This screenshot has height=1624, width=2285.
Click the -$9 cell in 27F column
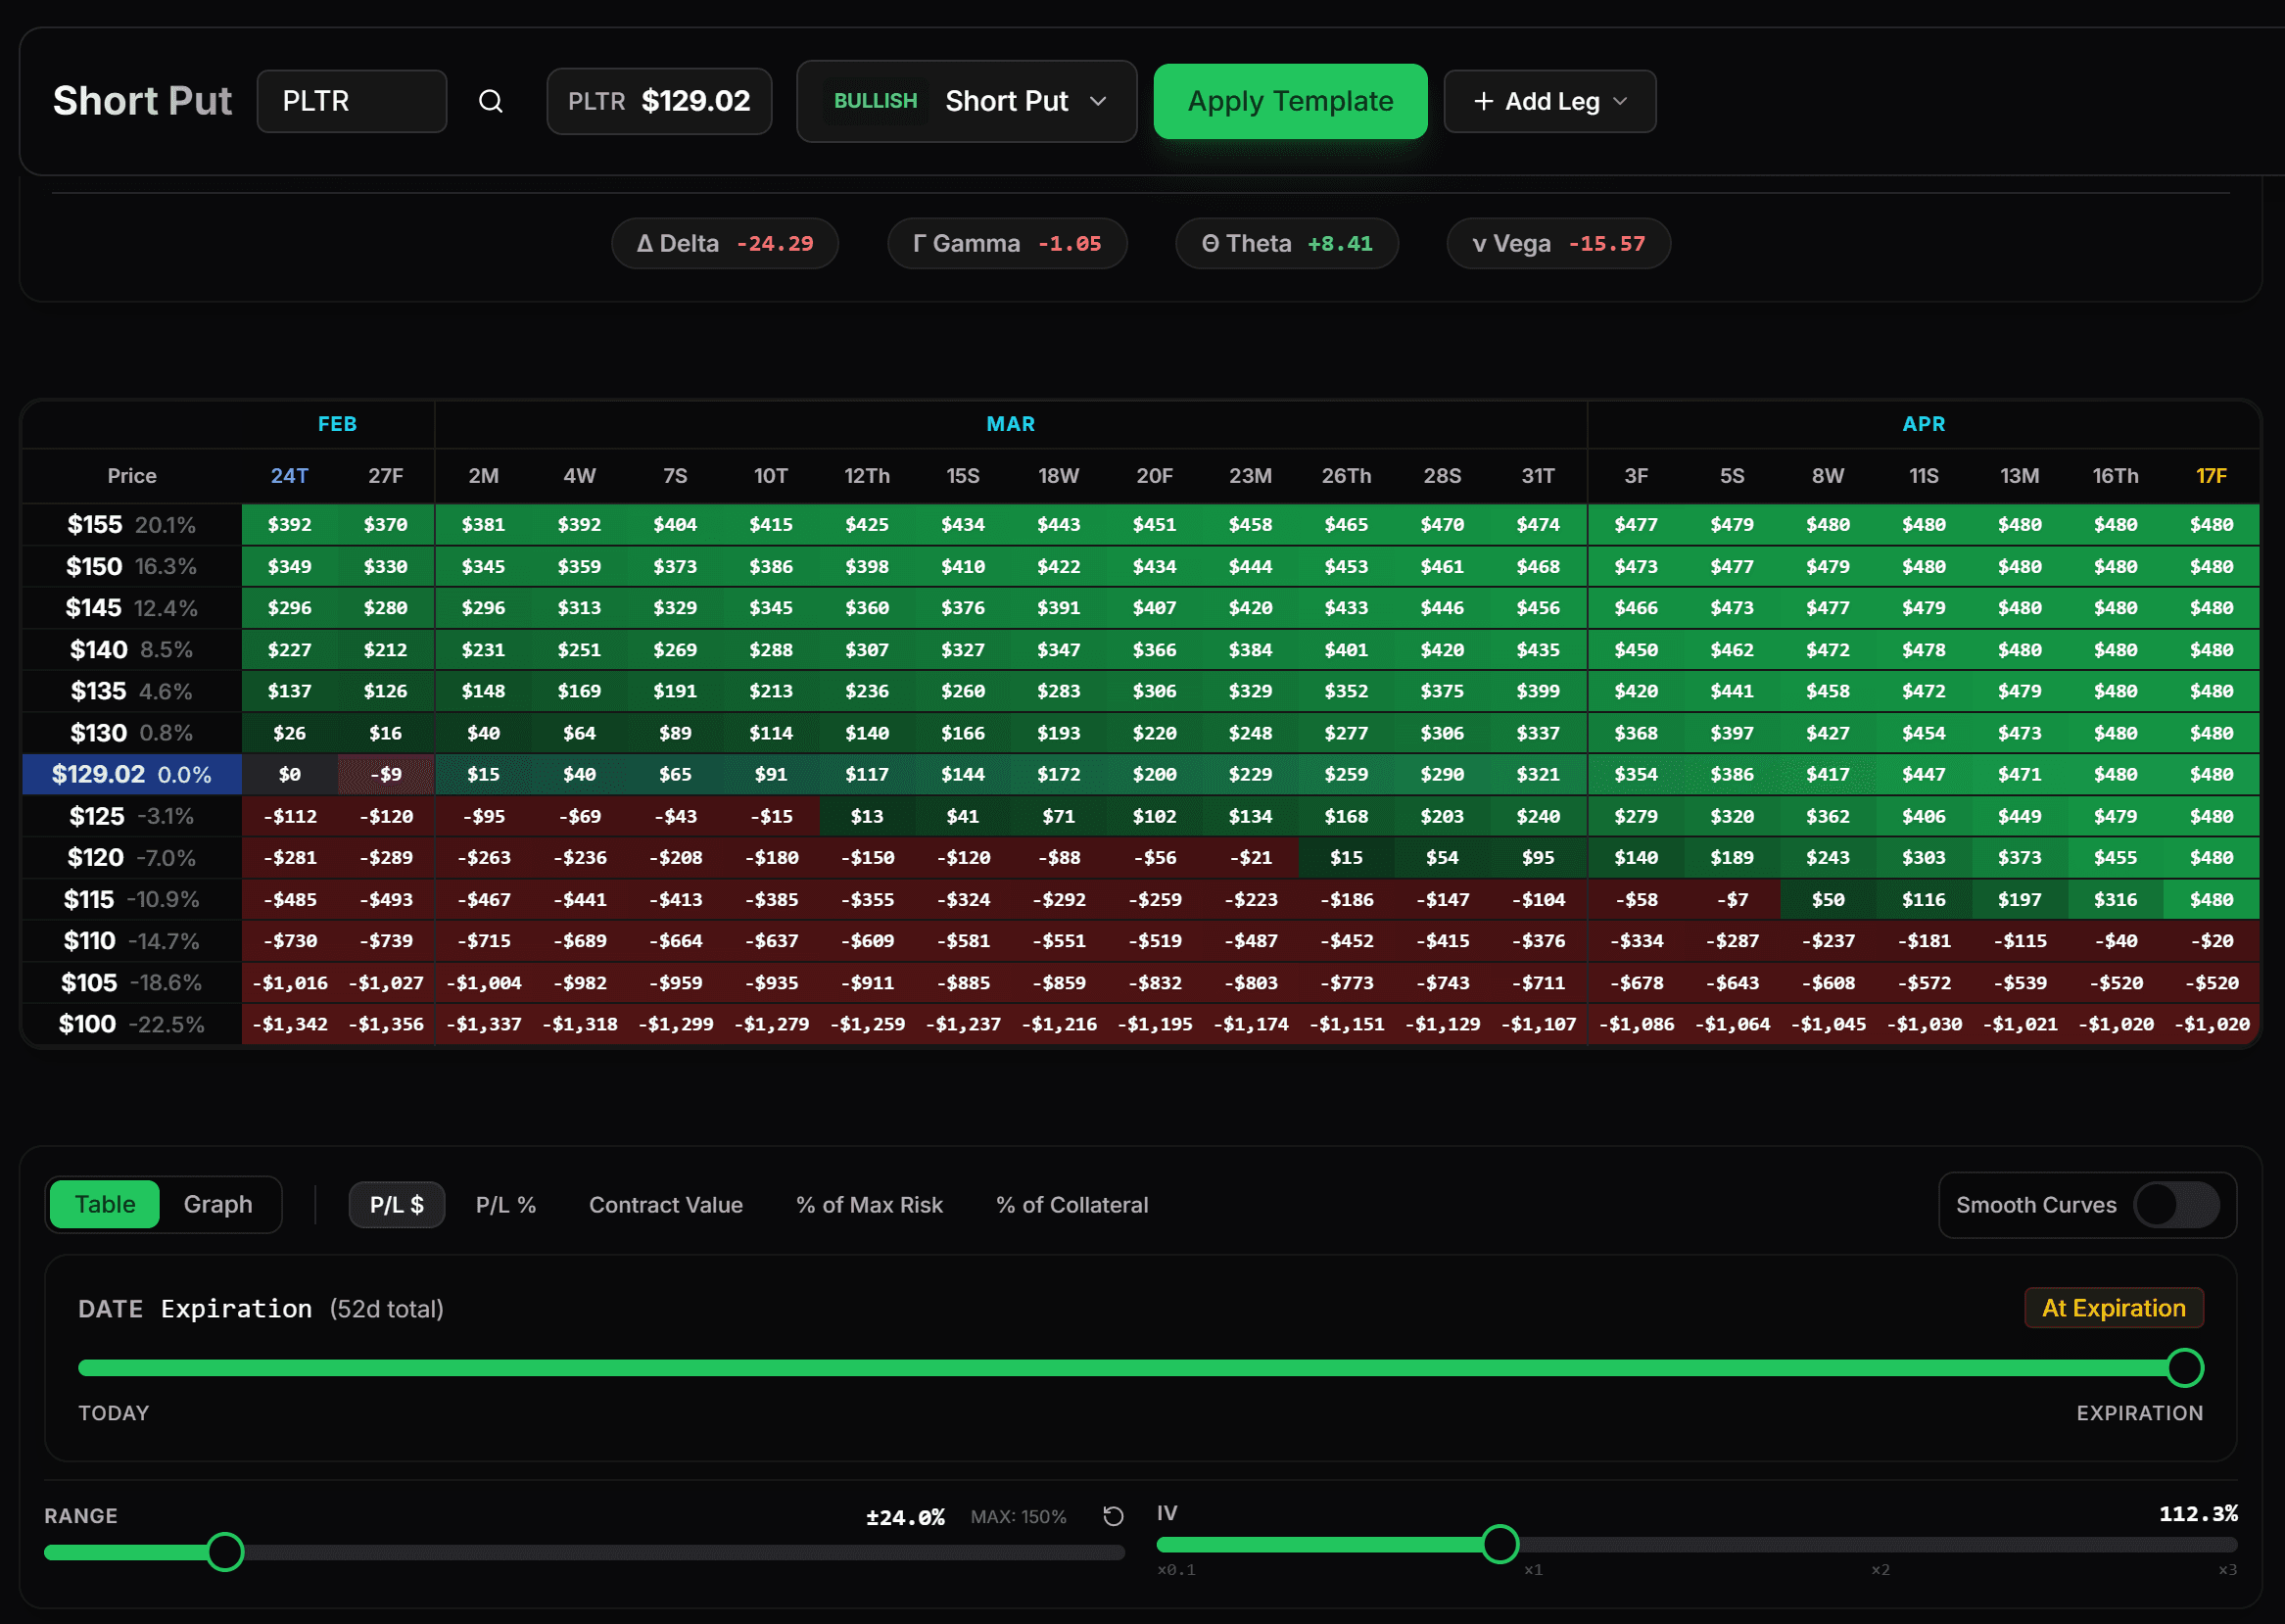point(385,774)
